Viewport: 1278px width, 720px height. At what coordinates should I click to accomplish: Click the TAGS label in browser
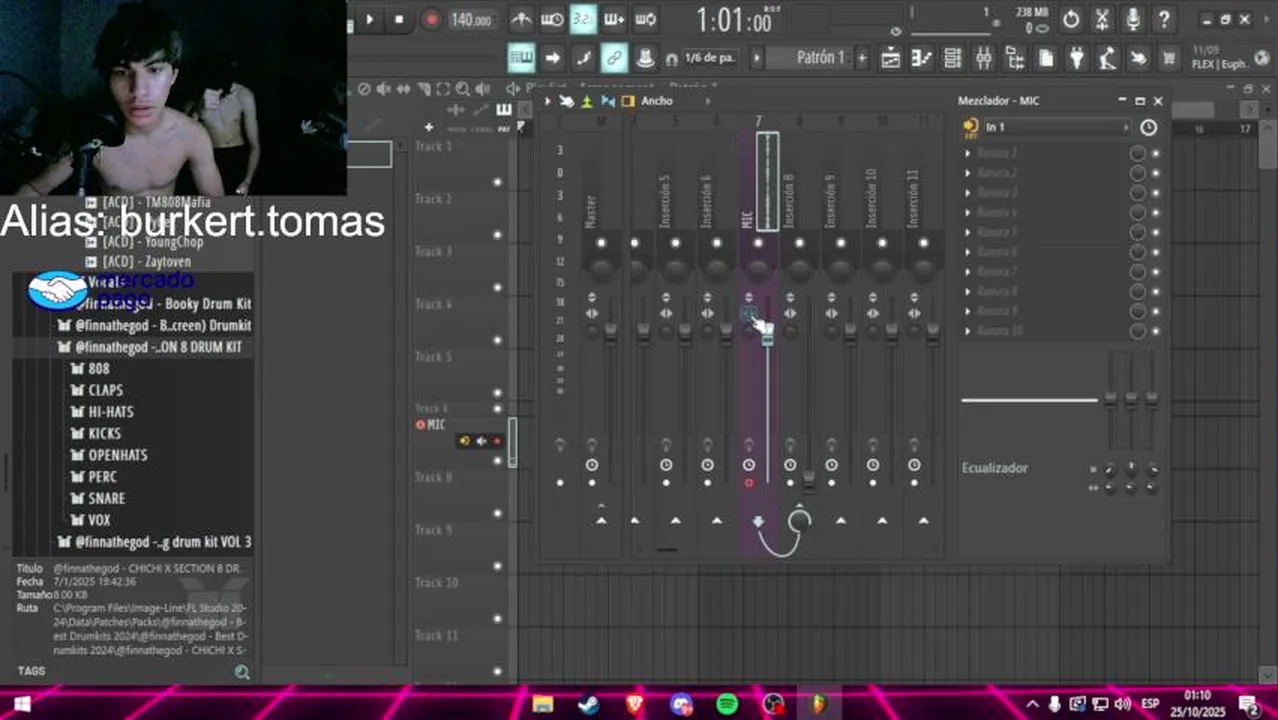[31, 671]
